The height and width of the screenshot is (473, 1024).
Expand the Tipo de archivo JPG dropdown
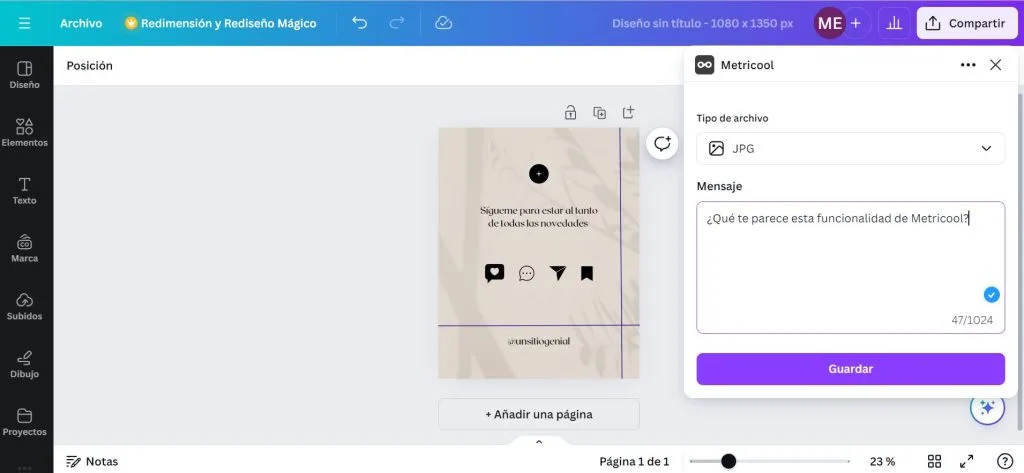[x=850, y=148]
